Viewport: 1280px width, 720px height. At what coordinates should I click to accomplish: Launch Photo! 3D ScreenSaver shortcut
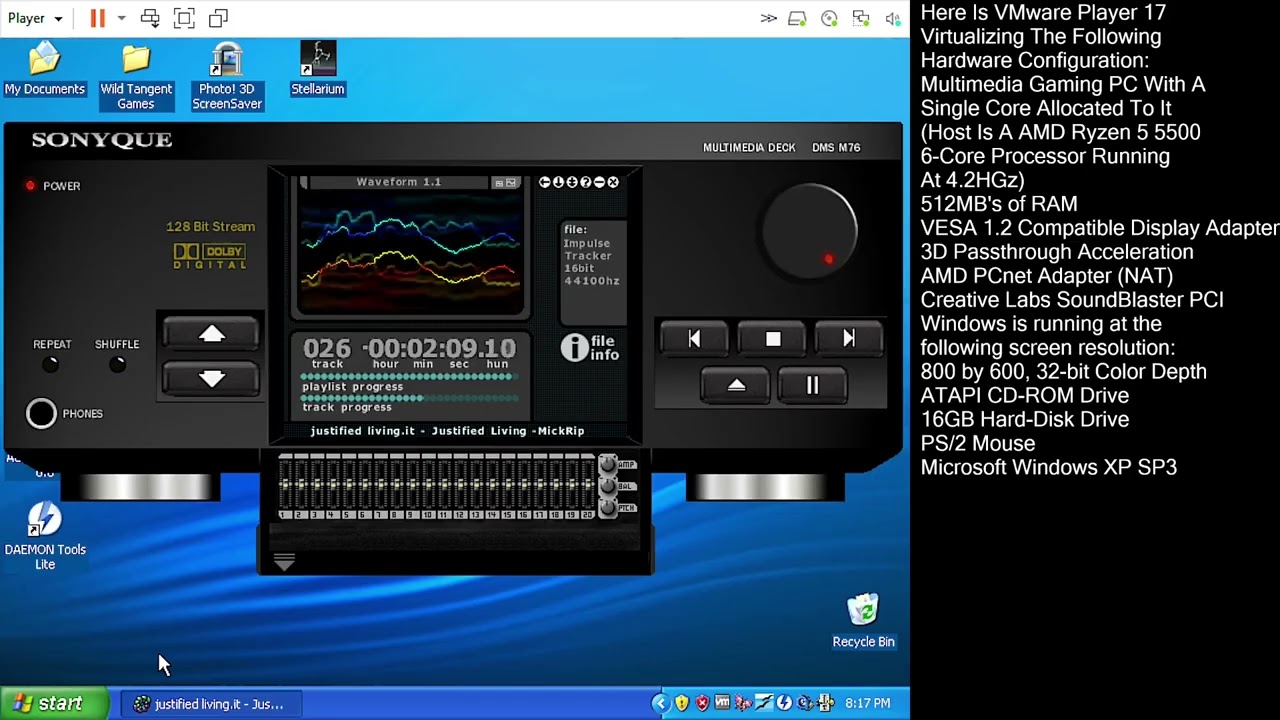tap(227, 76)
